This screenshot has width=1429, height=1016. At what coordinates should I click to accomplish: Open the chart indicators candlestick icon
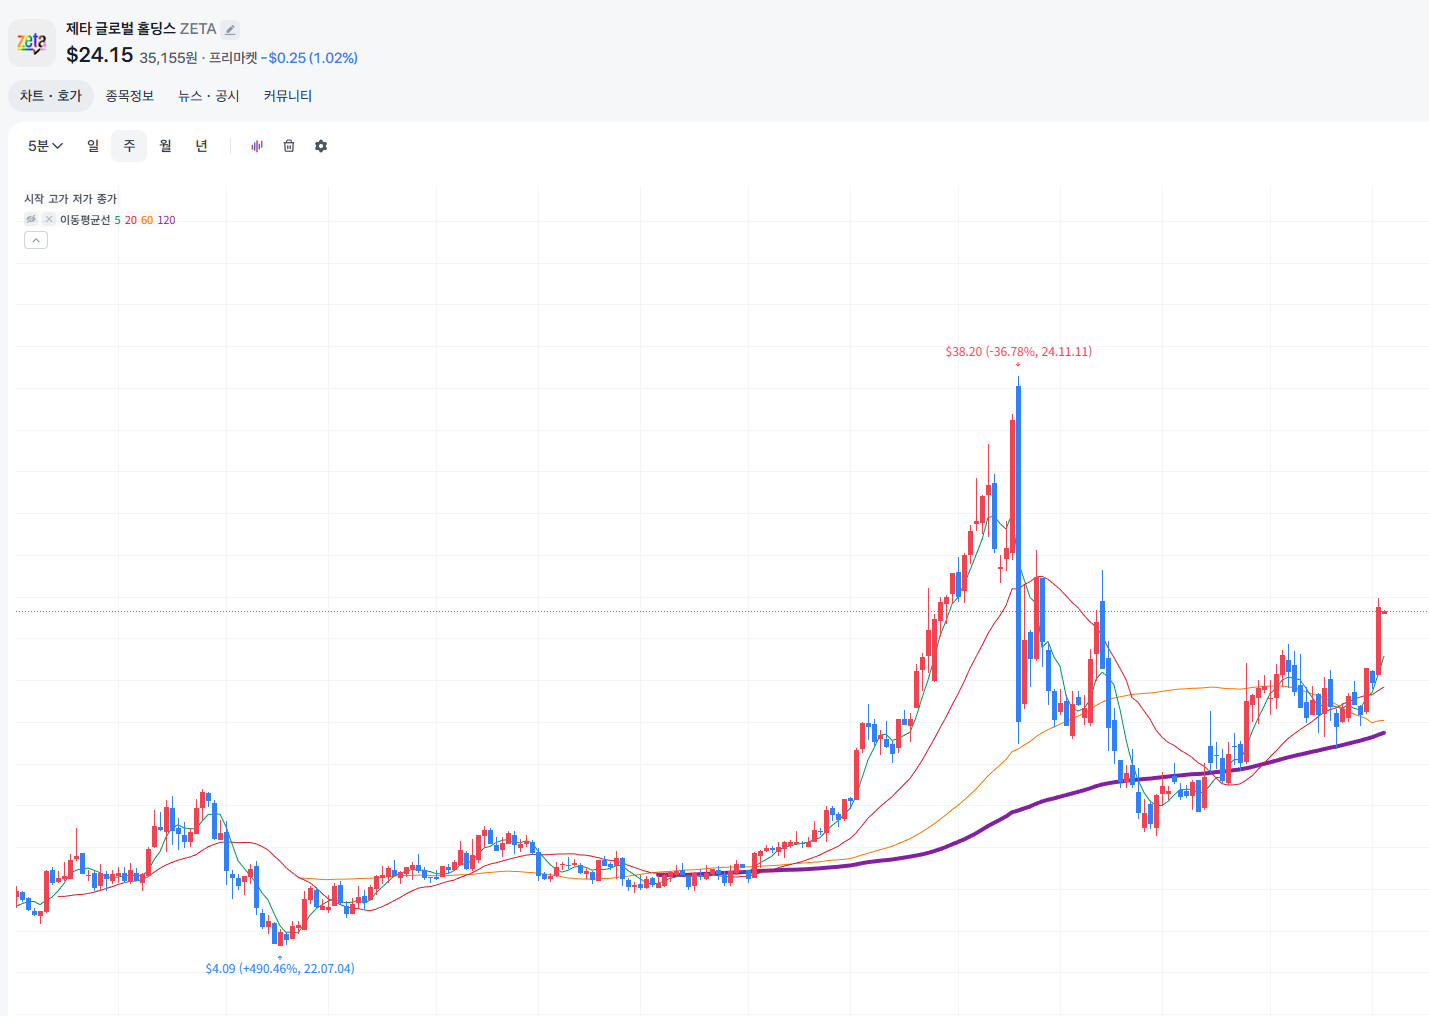pos(257,146)
